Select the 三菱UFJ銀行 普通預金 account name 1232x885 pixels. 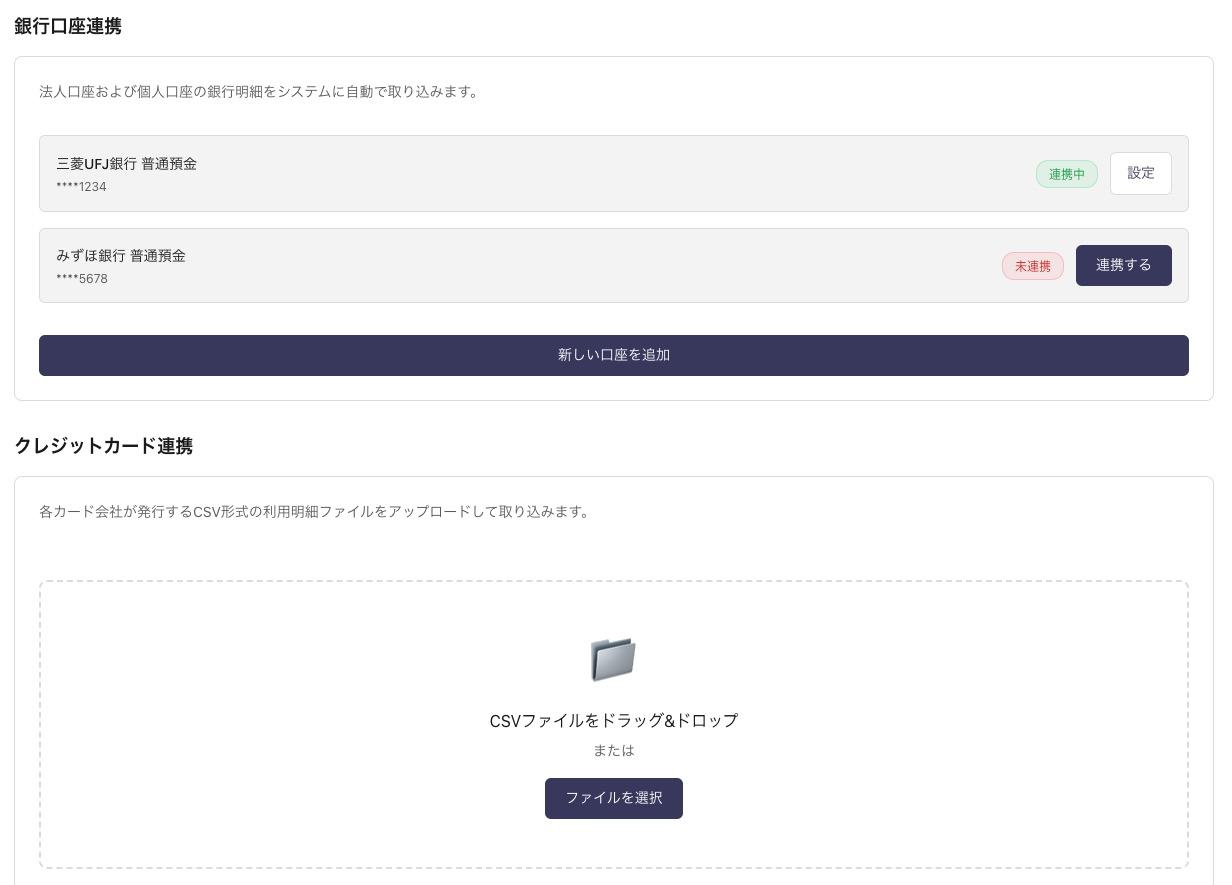click(x=127, y=164)
